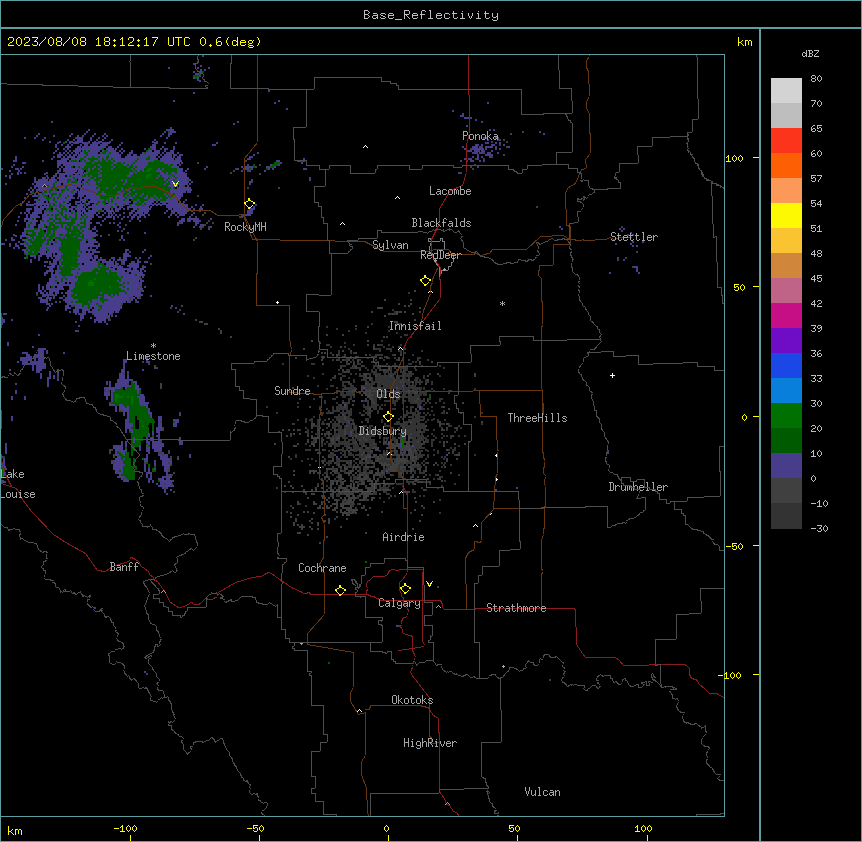Select the Okotoks label
862x842 pixels.
pyautogui.click(x=412, y=700)
